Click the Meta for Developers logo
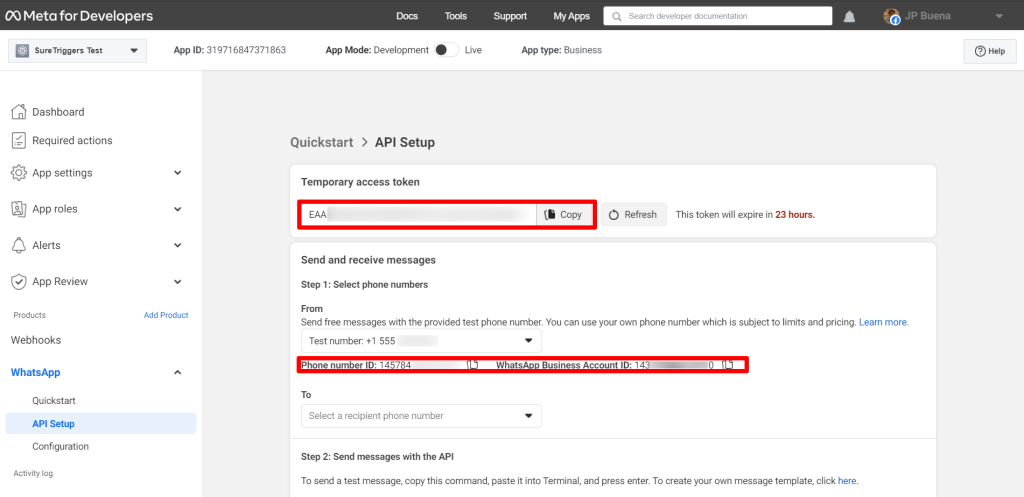This screenshot has width=1024, height=497. point(79,16)
